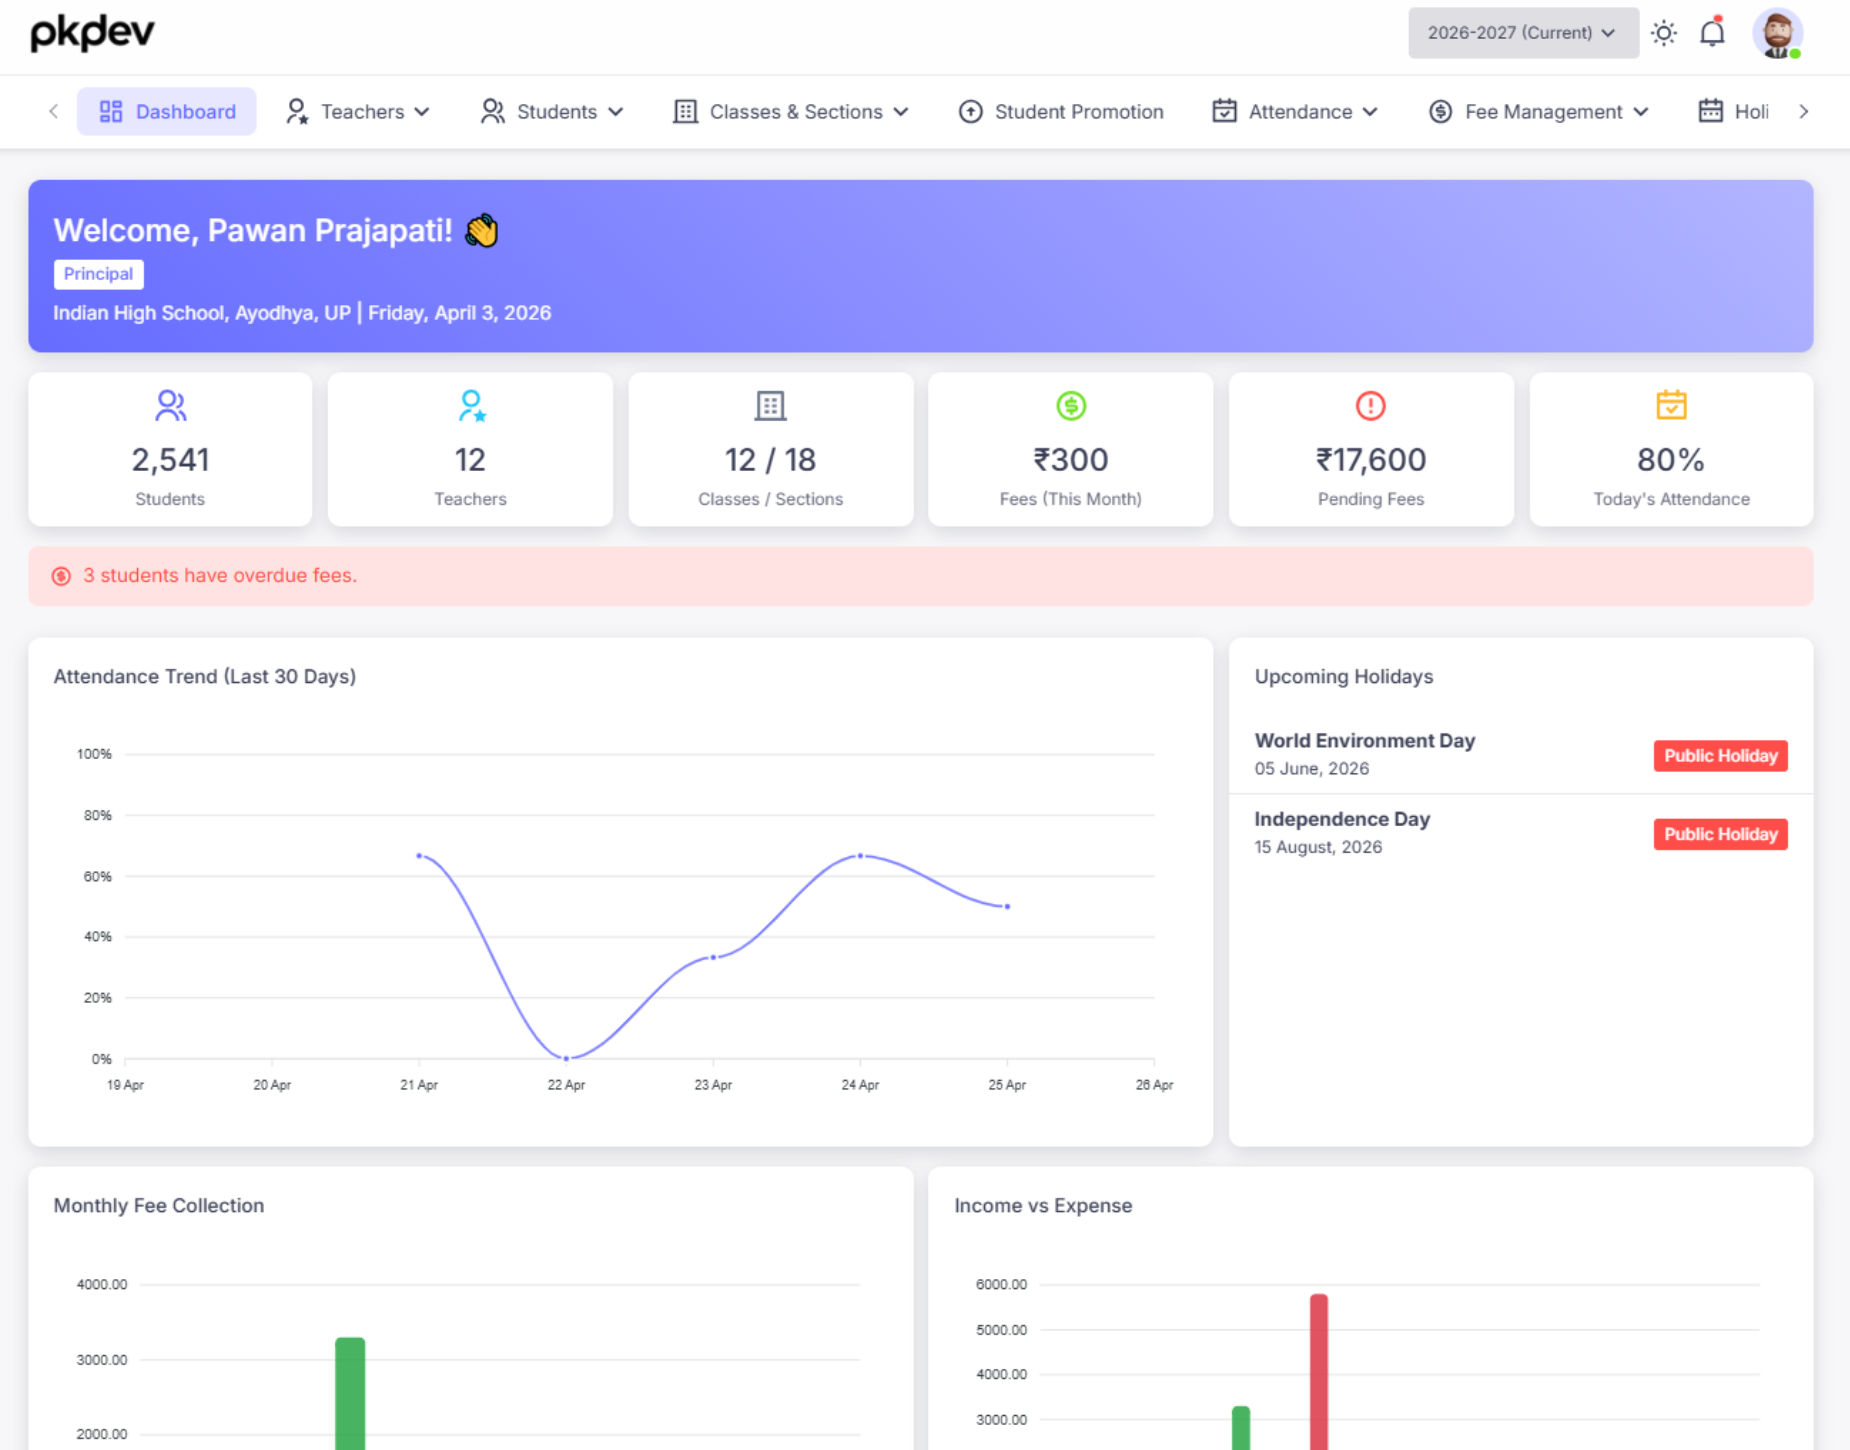Toggle the light/dark theme sun icon
Image resolution: width=1850 pixels, height=1450 pixels.
coord(1664,33)
